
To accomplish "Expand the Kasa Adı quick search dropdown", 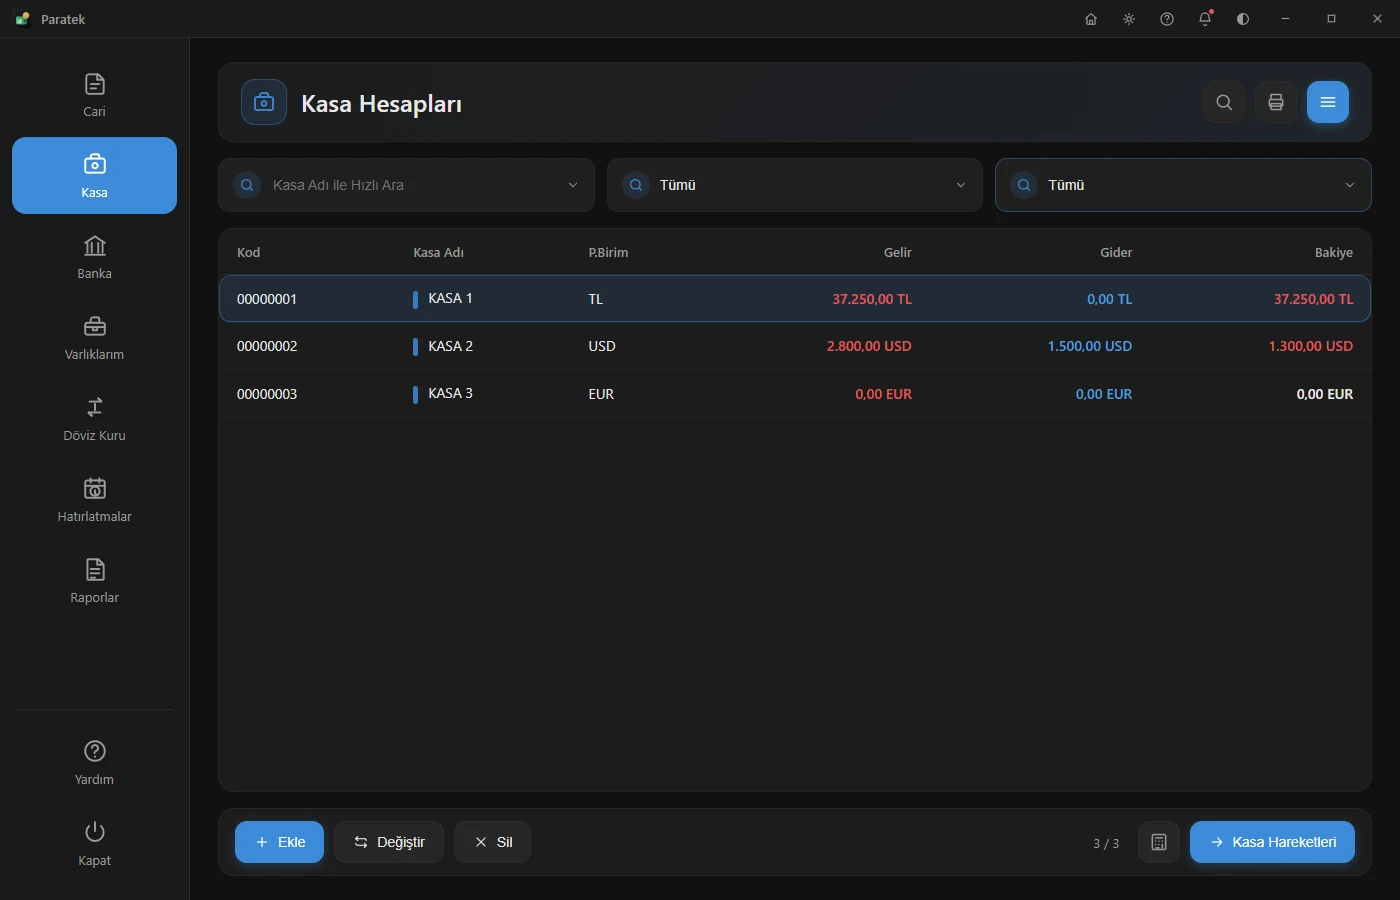I will 573,185.
